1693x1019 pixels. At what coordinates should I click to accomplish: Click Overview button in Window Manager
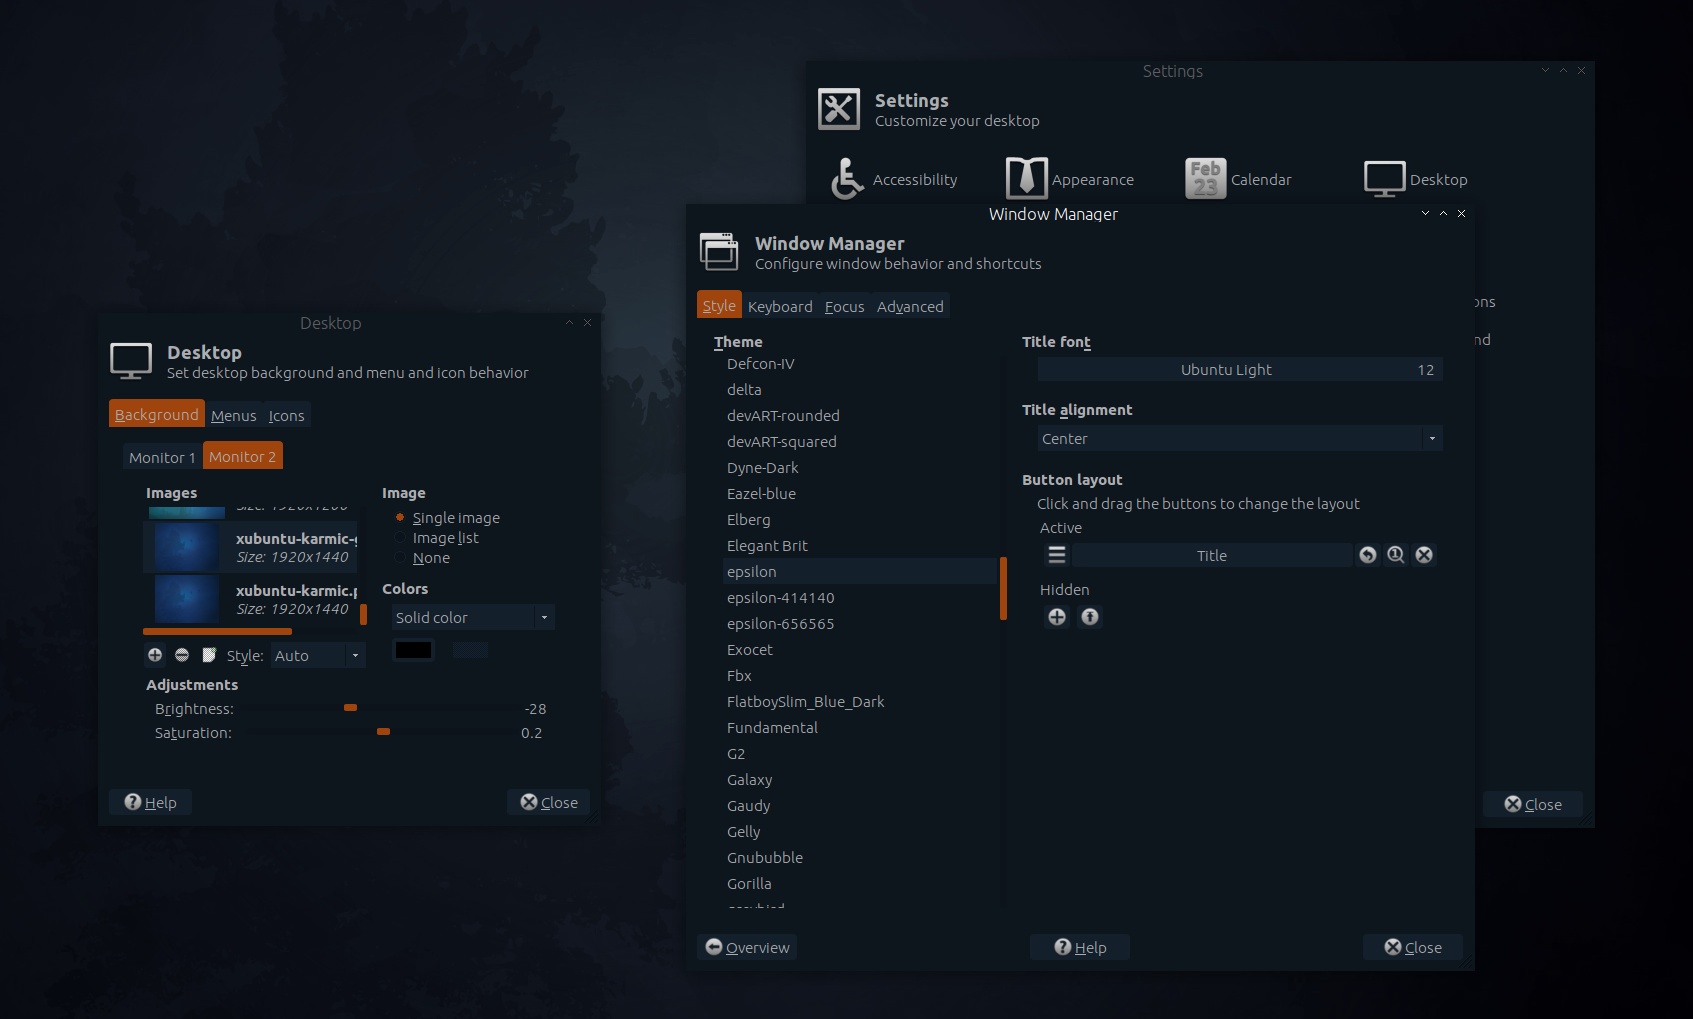pos(747,947)
